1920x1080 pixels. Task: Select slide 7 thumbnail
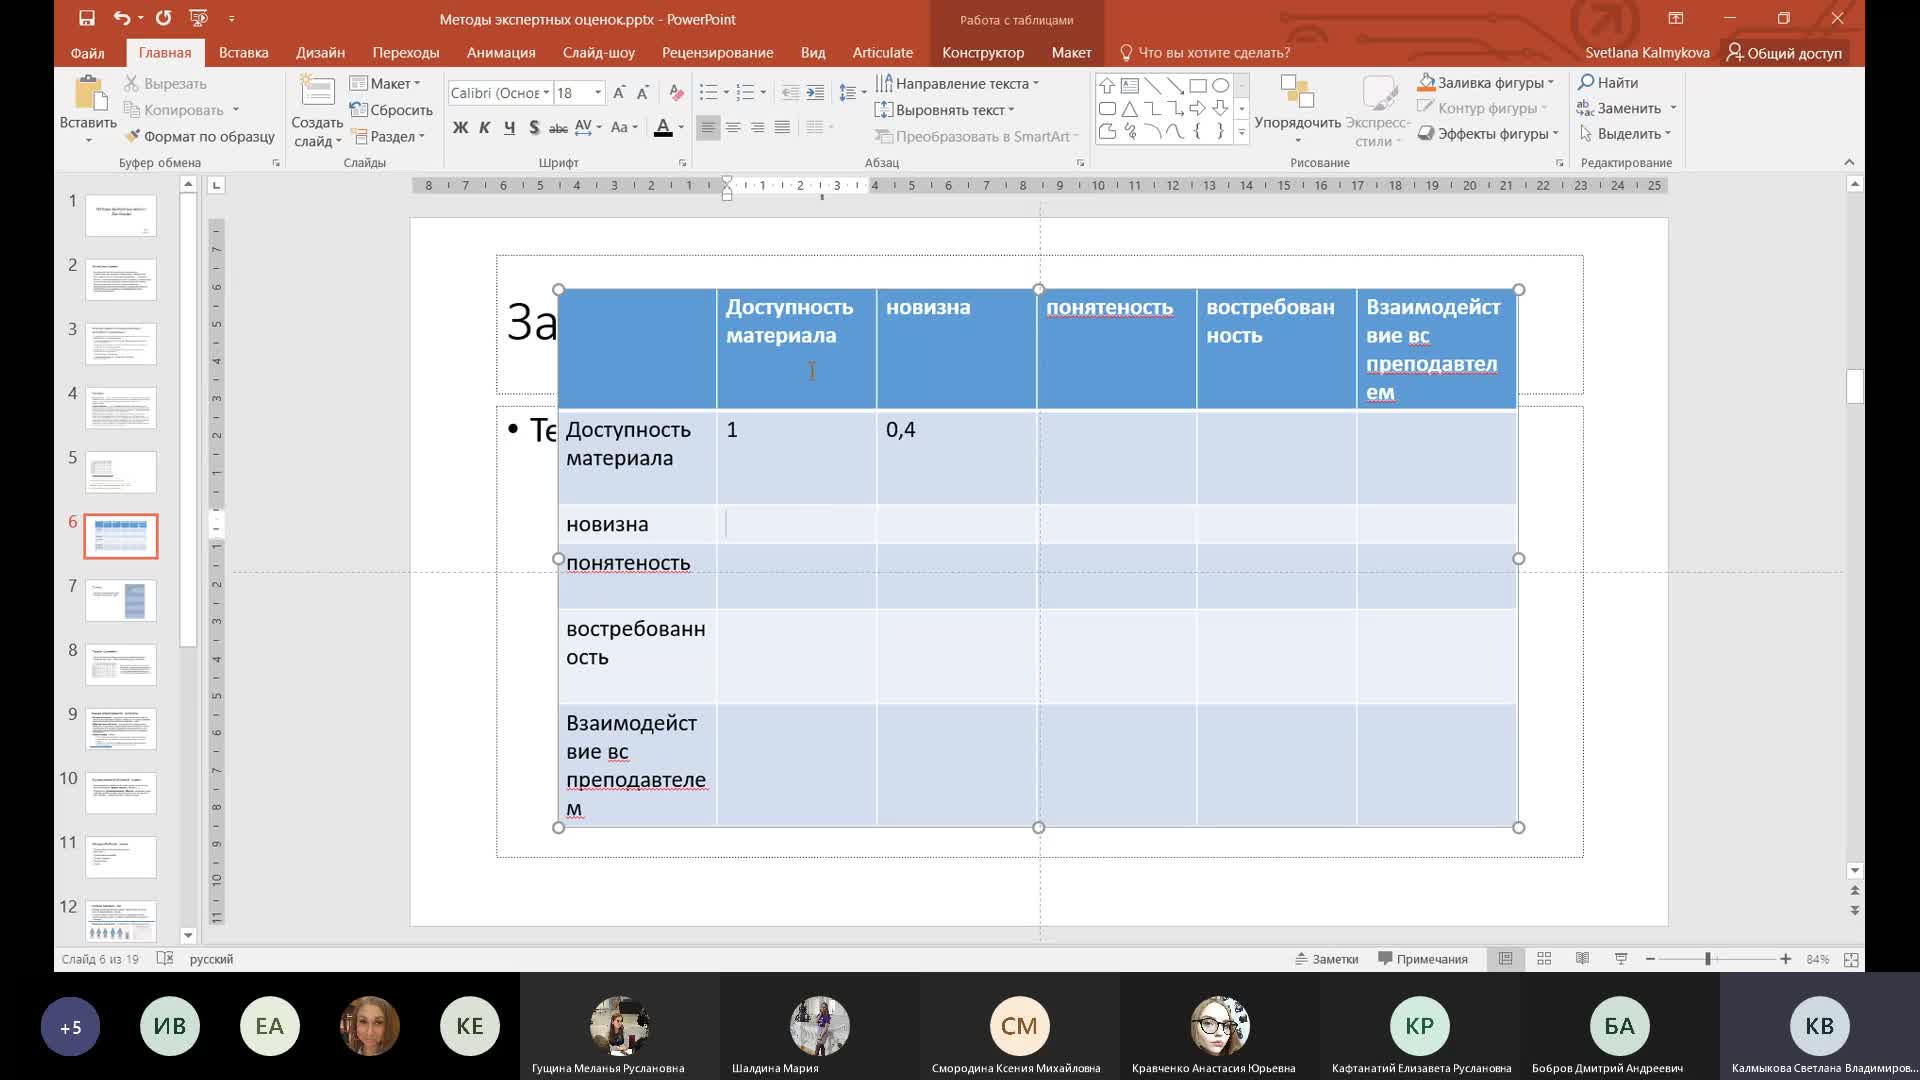[121, 601]
